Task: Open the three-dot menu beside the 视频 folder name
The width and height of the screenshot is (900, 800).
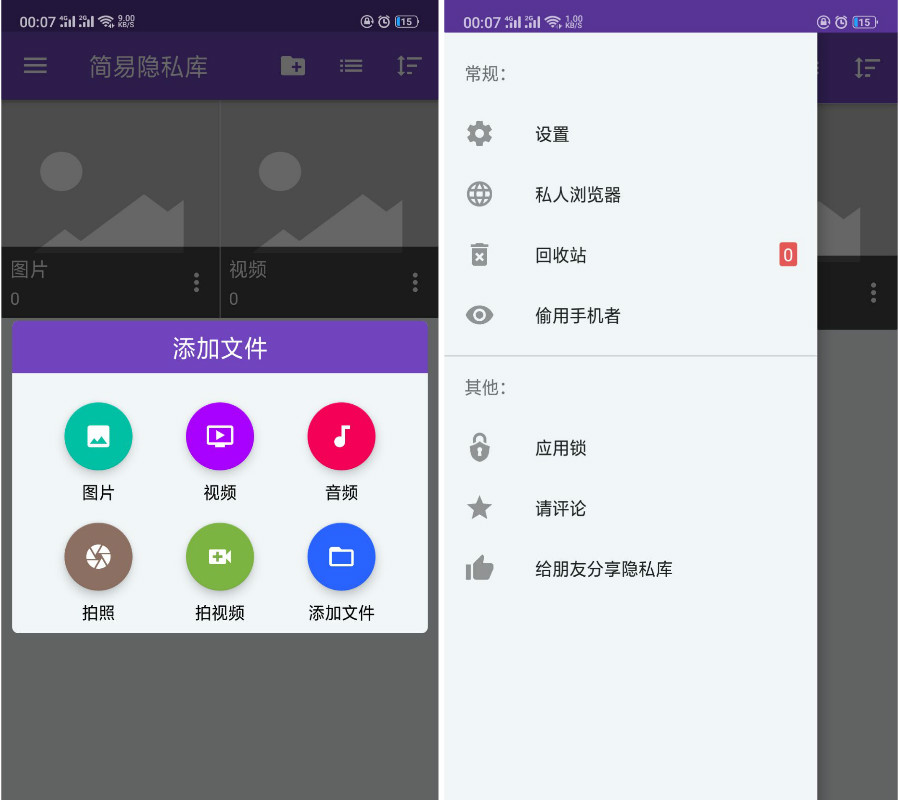Action: 415,282
